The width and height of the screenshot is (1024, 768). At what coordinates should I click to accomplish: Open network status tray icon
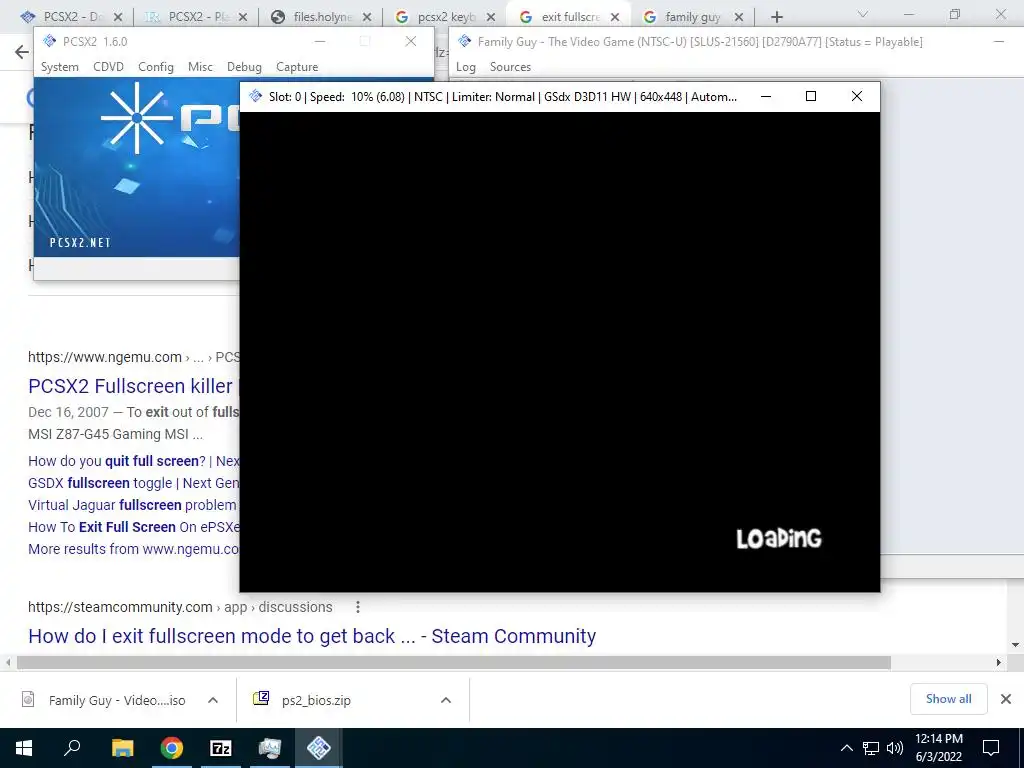tap(871, 748)
